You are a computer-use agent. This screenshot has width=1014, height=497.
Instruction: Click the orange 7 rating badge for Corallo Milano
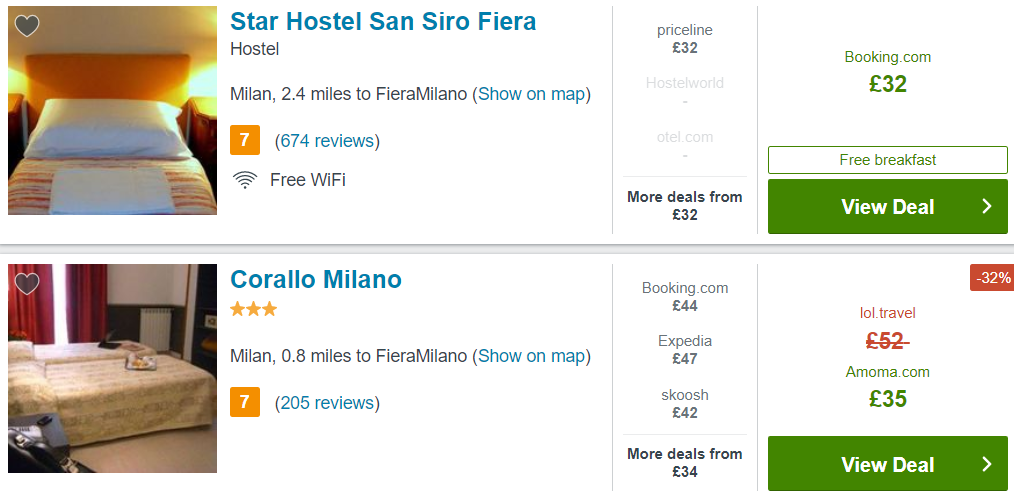244,402
